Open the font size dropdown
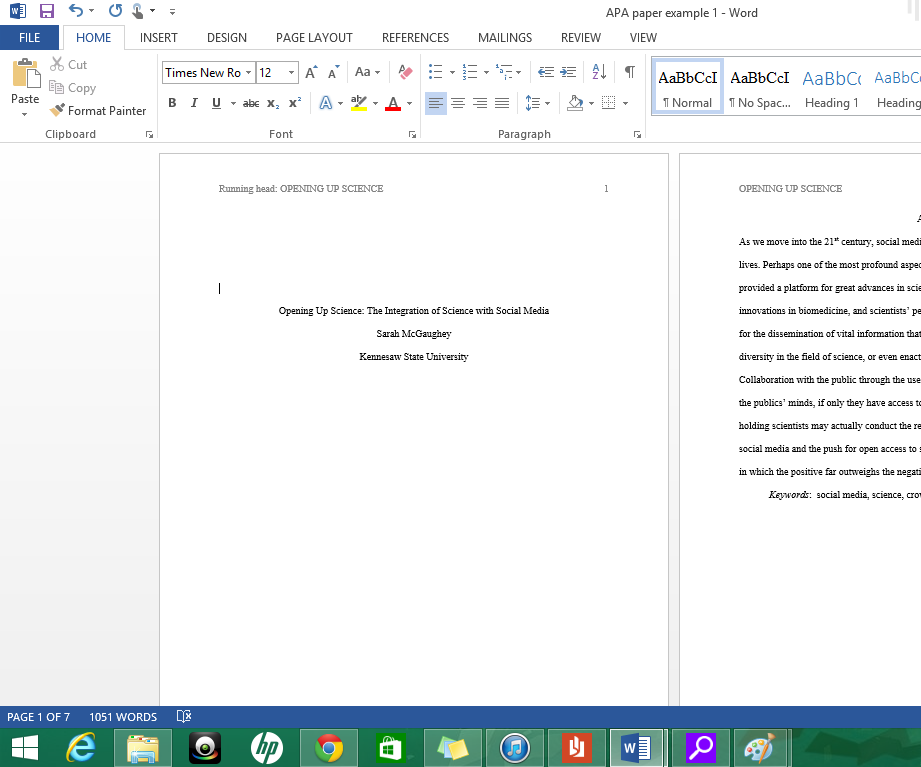Viewport: 921px width, 767px height. pyautogui.click(x=291, y=72)
